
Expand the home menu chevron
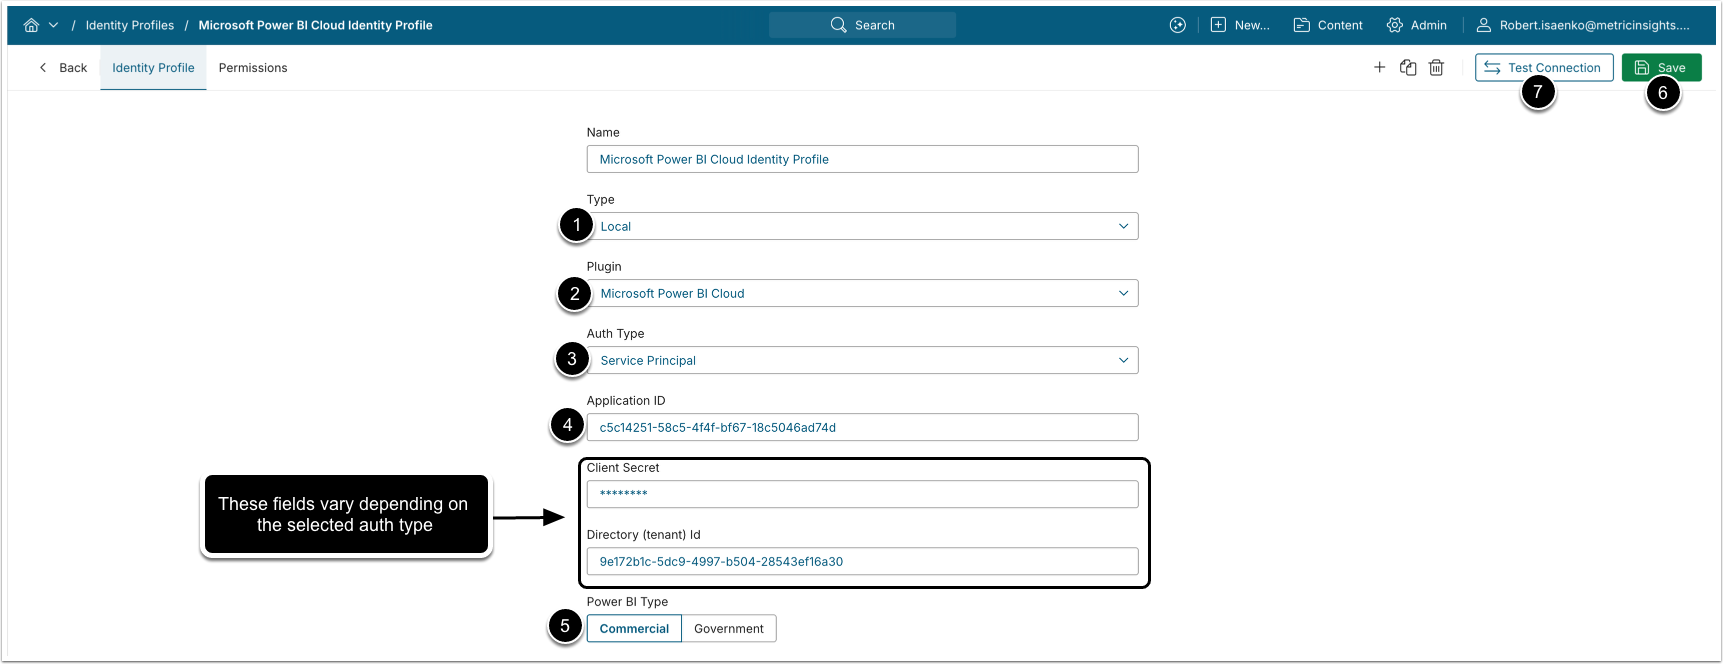pos(53,25)
